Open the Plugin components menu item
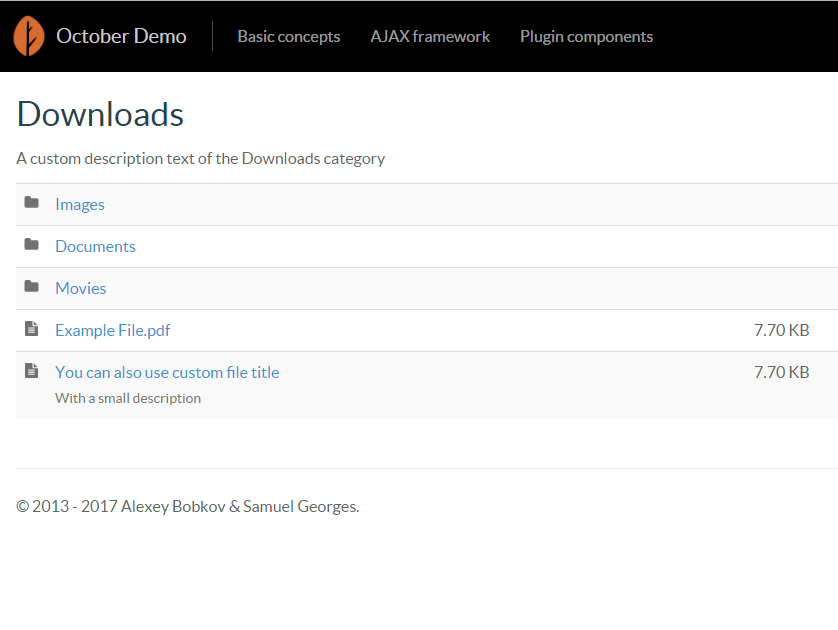The height and width of the screenshot is (630, 838). [586, 36]
